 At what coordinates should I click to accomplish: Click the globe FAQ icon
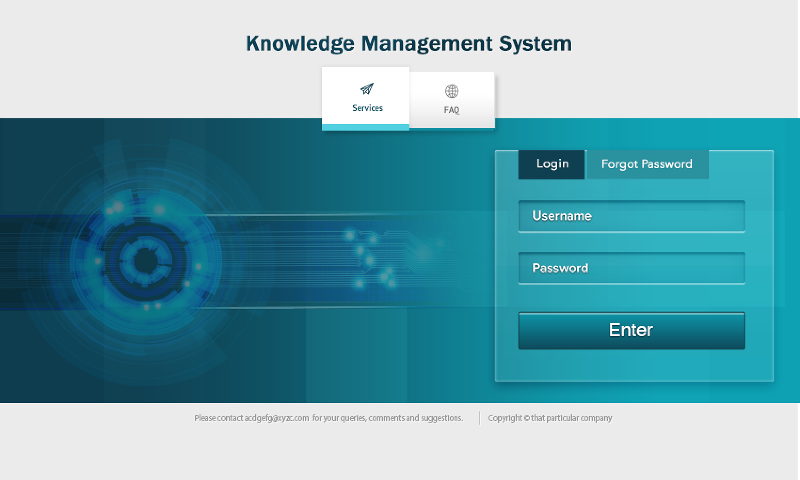click(452, 91)
